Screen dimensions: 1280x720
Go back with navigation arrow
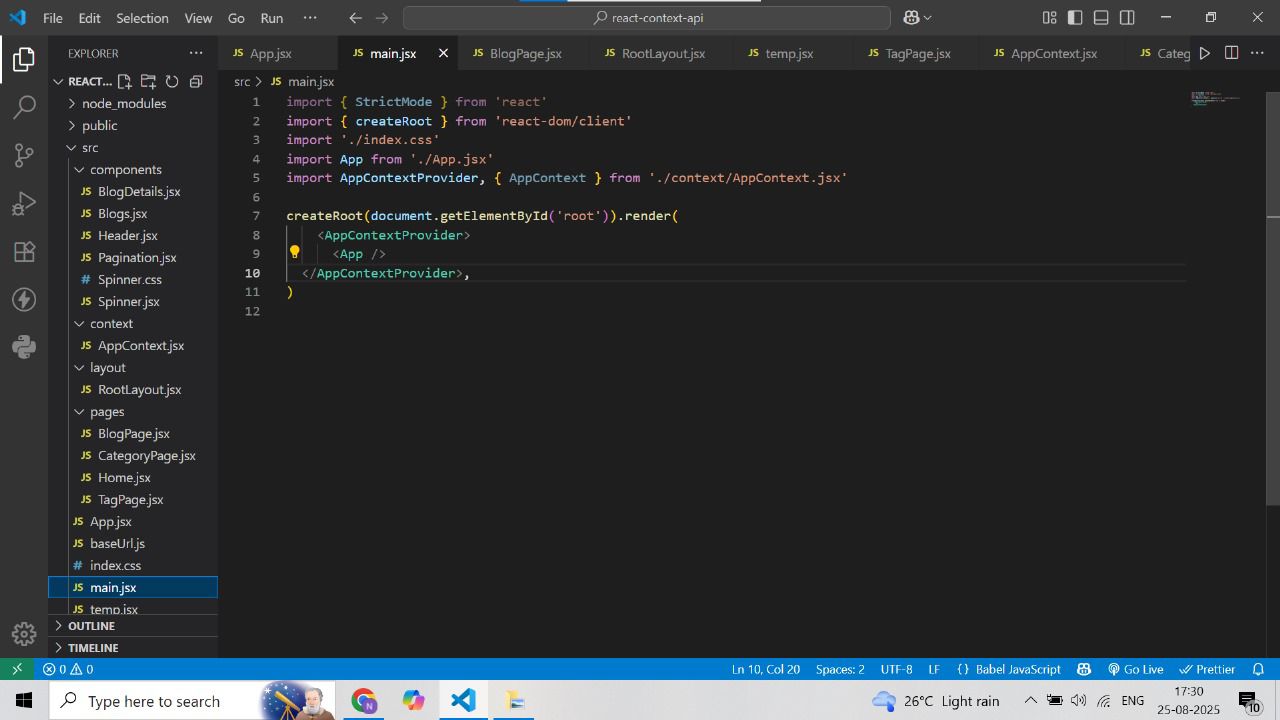point(356,18)
